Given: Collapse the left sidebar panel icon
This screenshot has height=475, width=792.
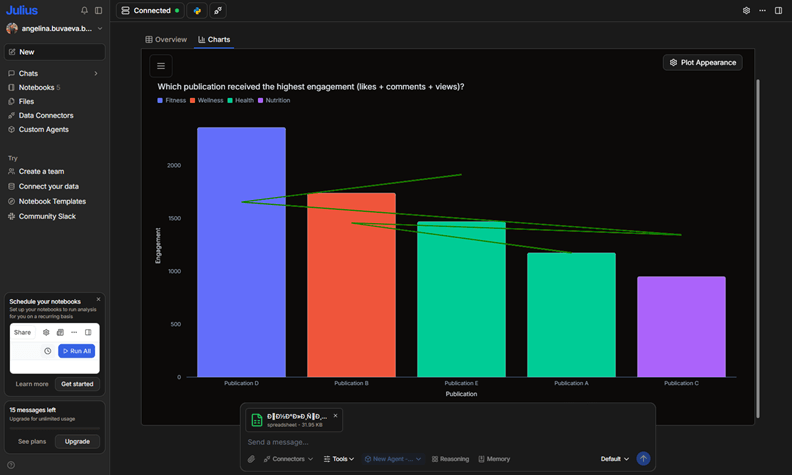Looking at the screenshot, I should point(98,11).
